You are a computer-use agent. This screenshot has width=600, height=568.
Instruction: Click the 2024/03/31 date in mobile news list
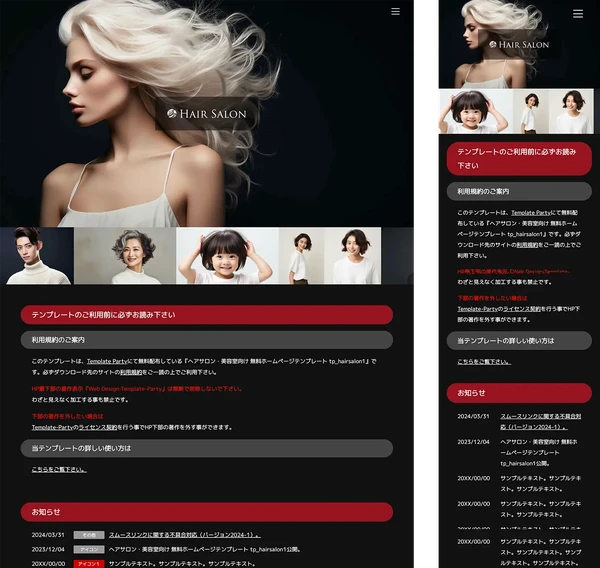(x=473, y=416)
